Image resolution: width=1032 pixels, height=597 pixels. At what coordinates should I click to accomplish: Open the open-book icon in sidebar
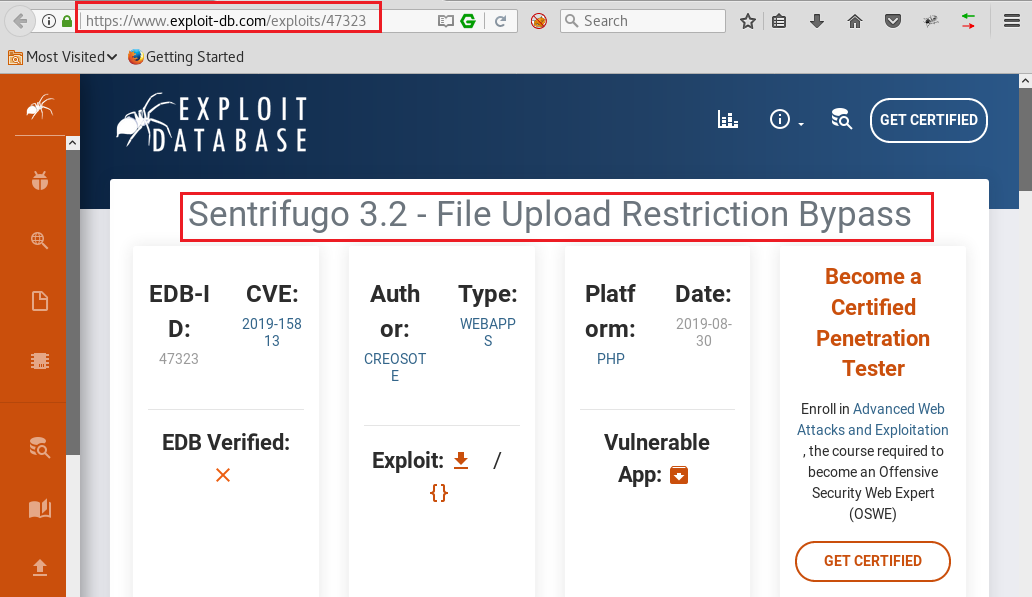39,508
